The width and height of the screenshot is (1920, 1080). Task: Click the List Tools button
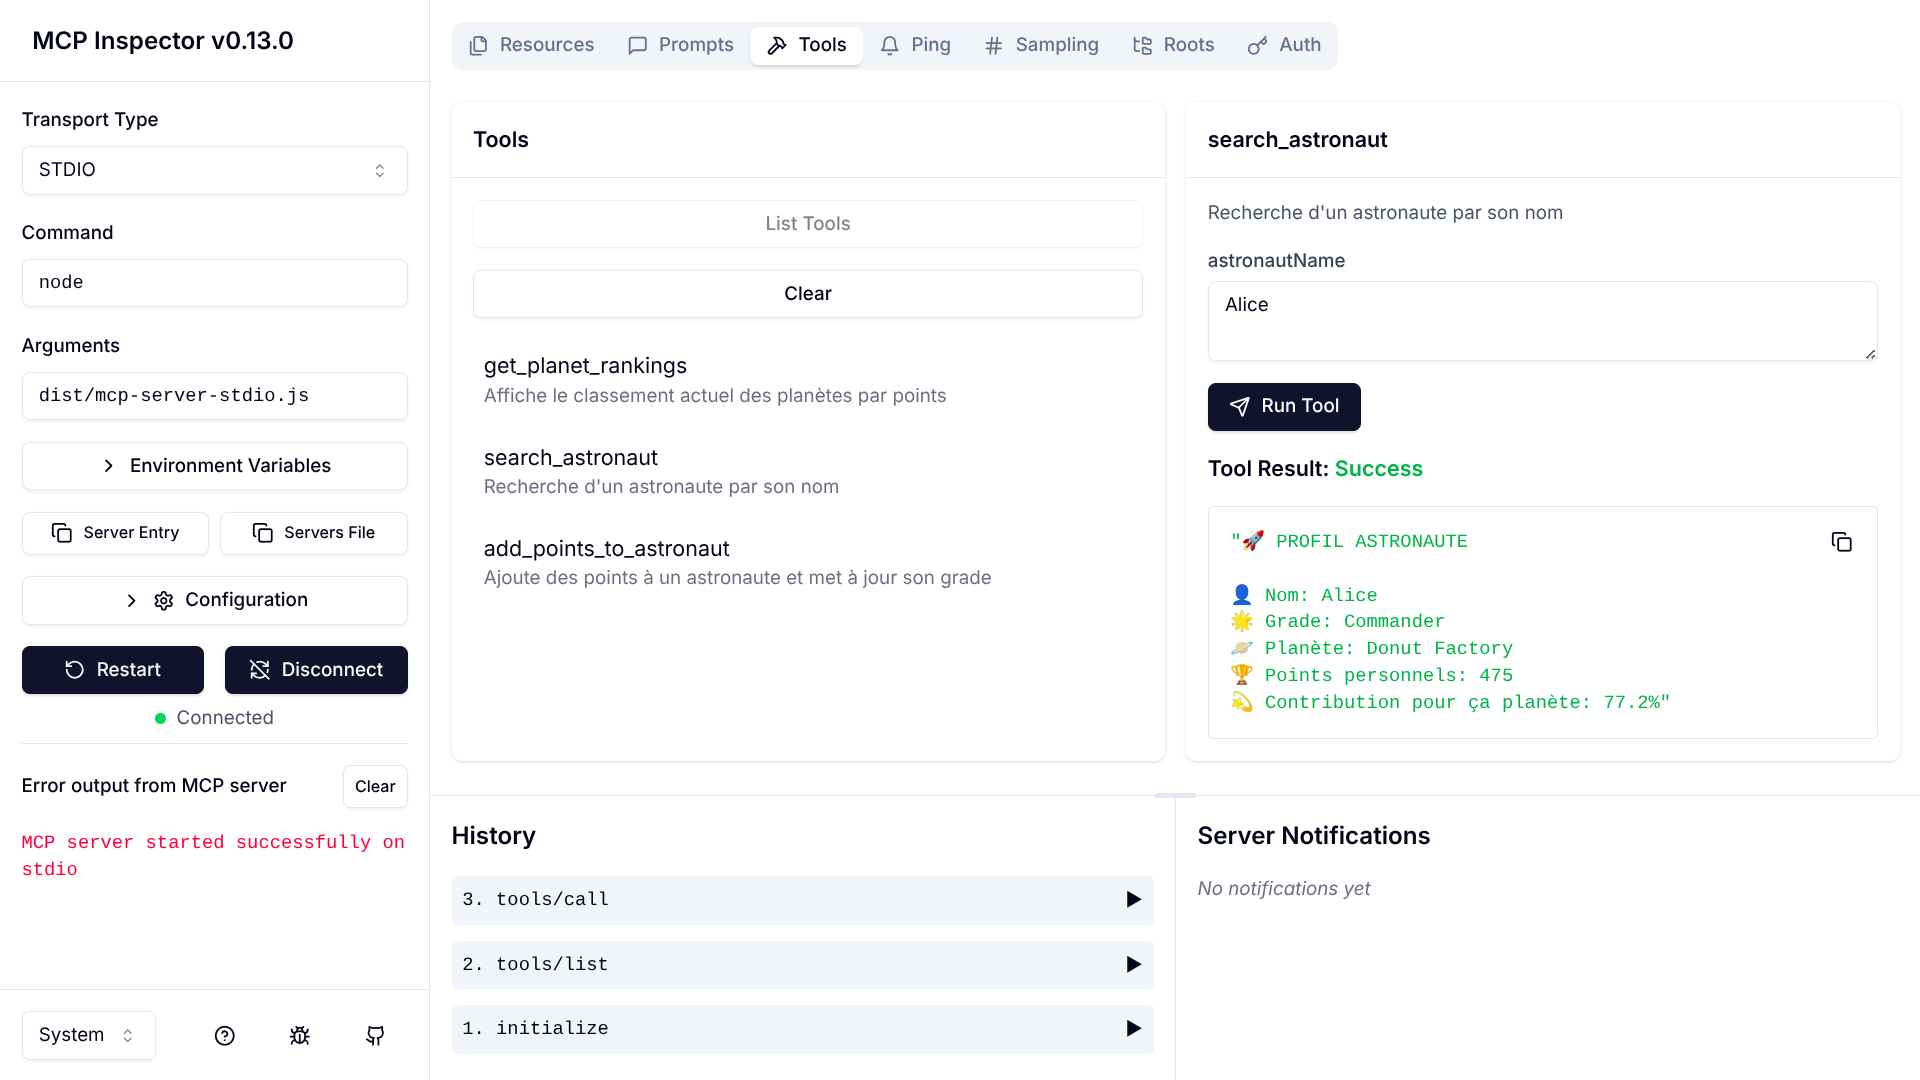[808, 224]
